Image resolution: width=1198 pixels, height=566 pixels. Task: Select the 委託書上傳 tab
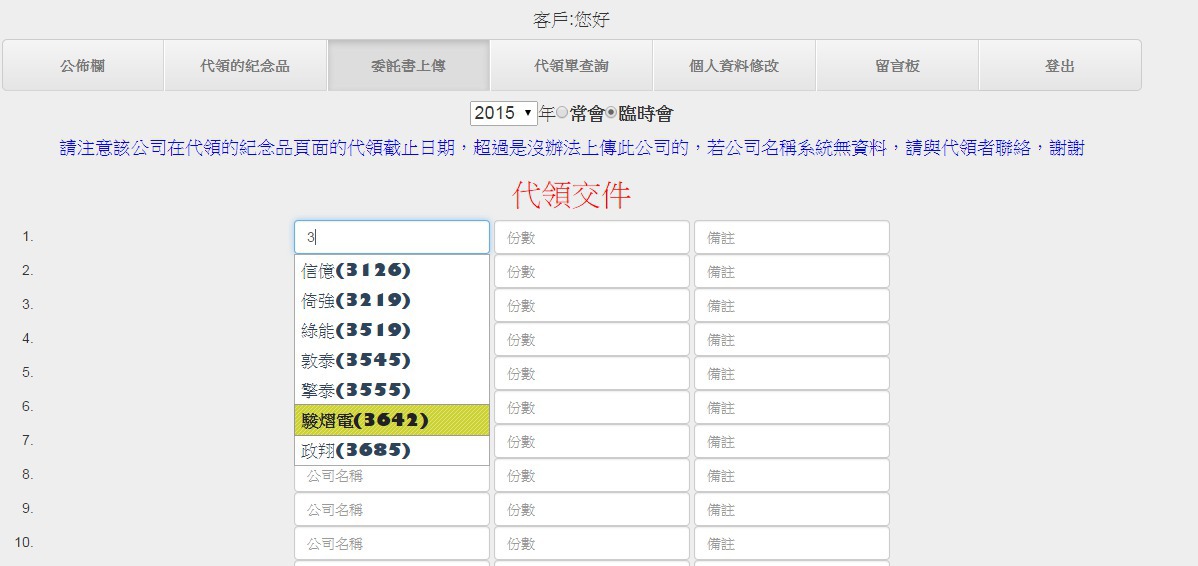point(408,66)
